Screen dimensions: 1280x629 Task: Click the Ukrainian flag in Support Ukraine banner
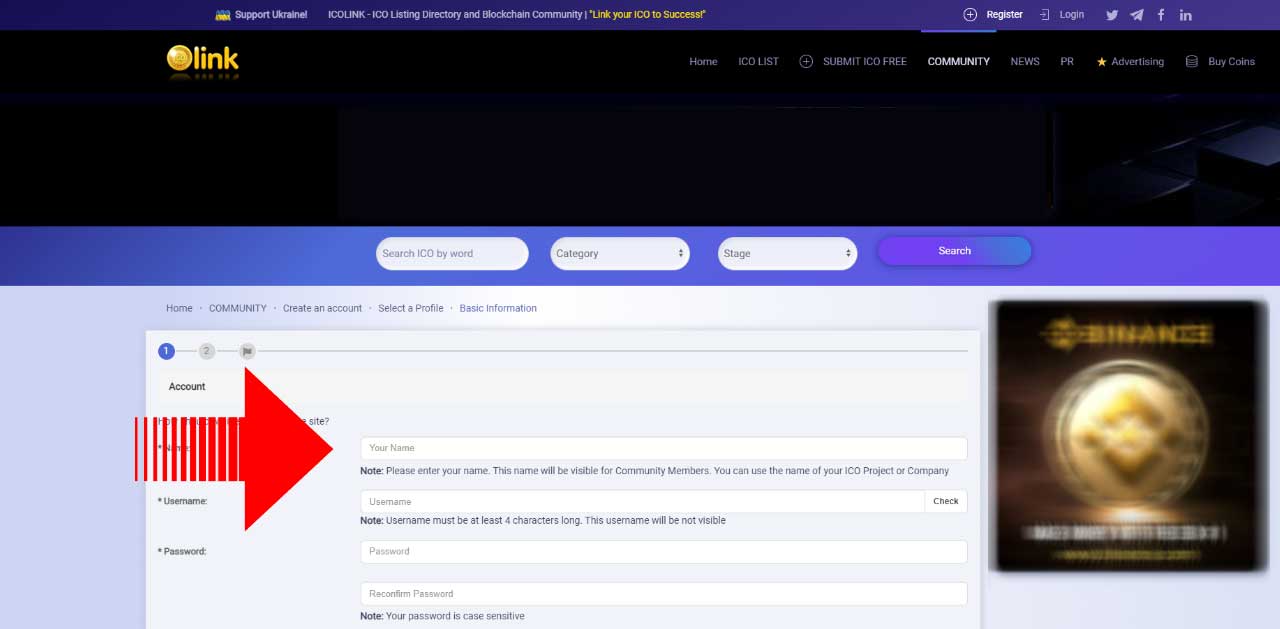[224, 14]
